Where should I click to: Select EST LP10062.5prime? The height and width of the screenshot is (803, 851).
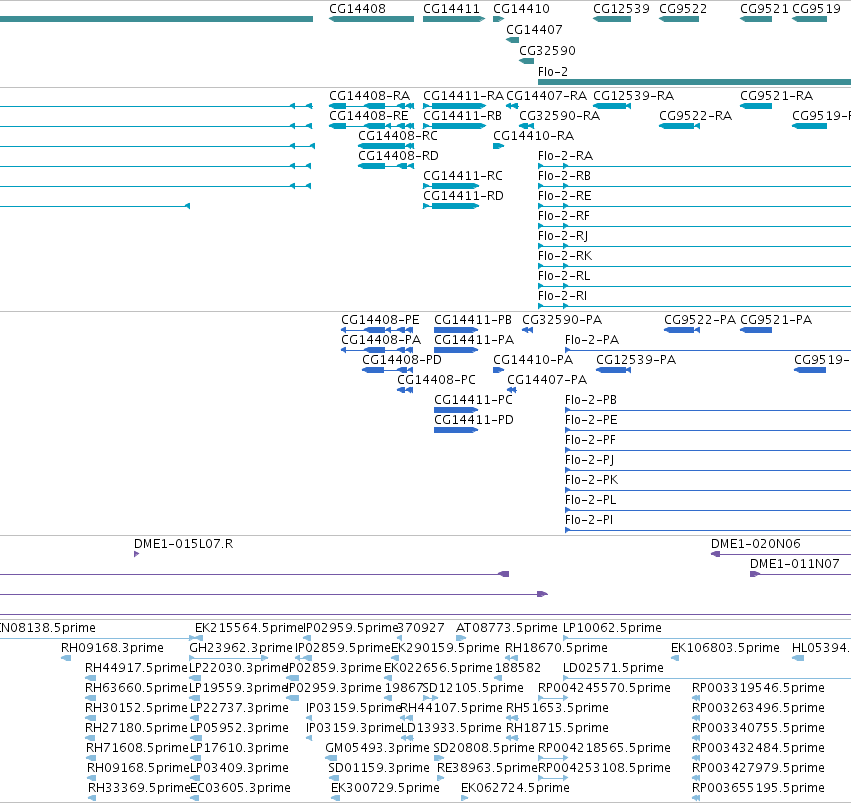pyautogui.click(x=612, y=628)
